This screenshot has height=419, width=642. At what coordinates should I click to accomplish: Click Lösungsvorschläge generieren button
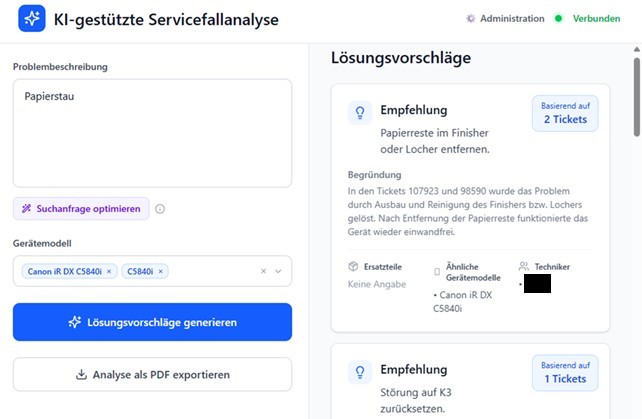[x=152, y=322]
